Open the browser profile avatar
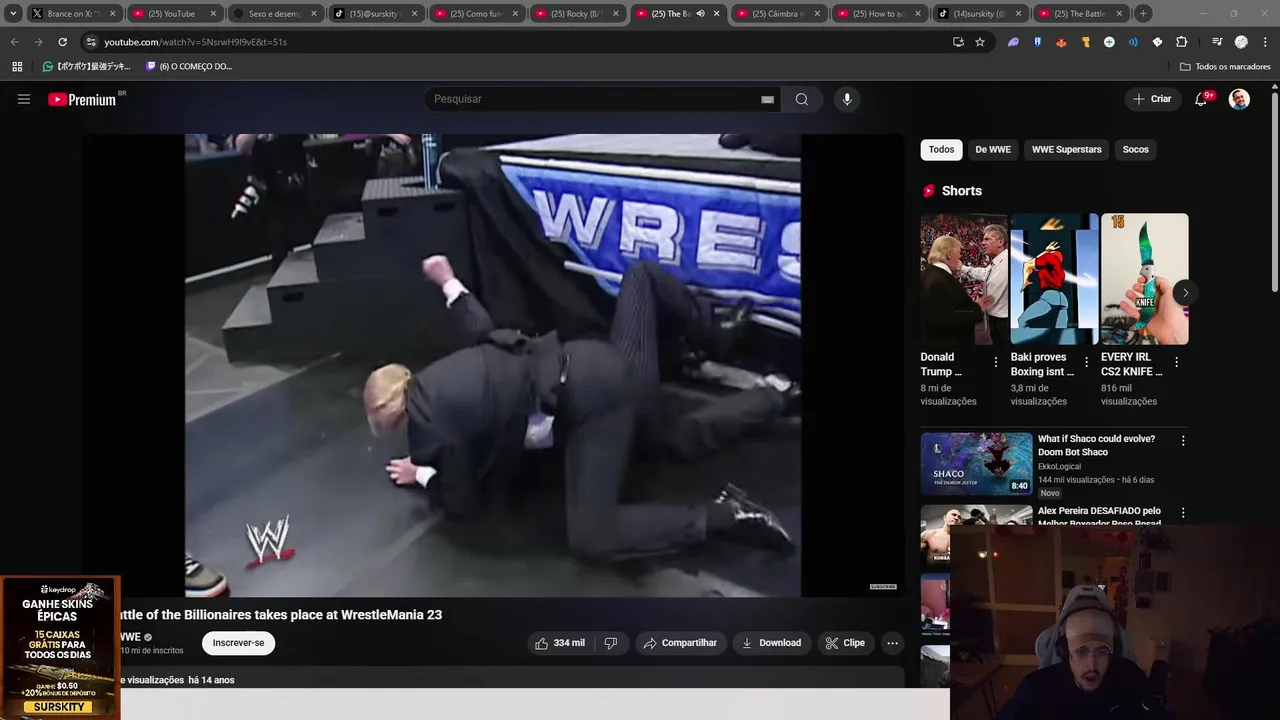Image resolution: width=1280 pixels, height=720 pixels. click(1241, 42)
